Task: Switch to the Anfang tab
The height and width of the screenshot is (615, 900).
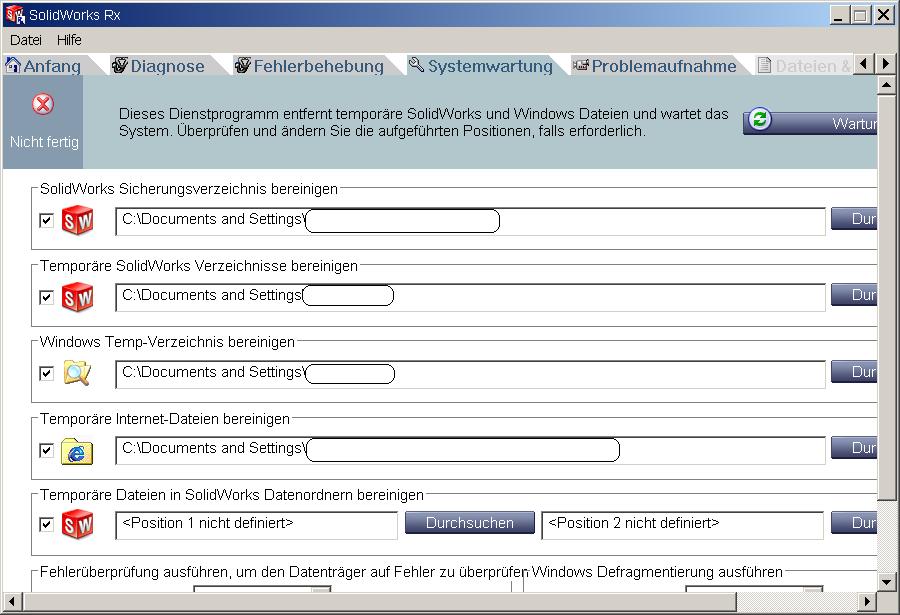Action: [52, 65]
